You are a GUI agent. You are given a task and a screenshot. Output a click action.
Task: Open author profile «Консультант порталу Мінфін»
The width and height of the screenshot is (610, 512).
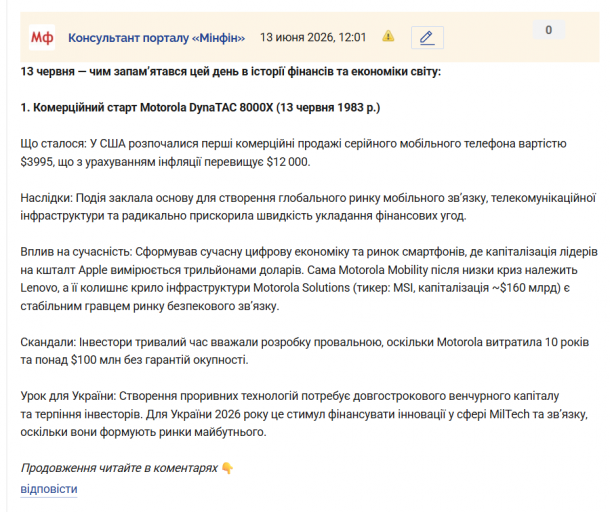pos(156,38)
